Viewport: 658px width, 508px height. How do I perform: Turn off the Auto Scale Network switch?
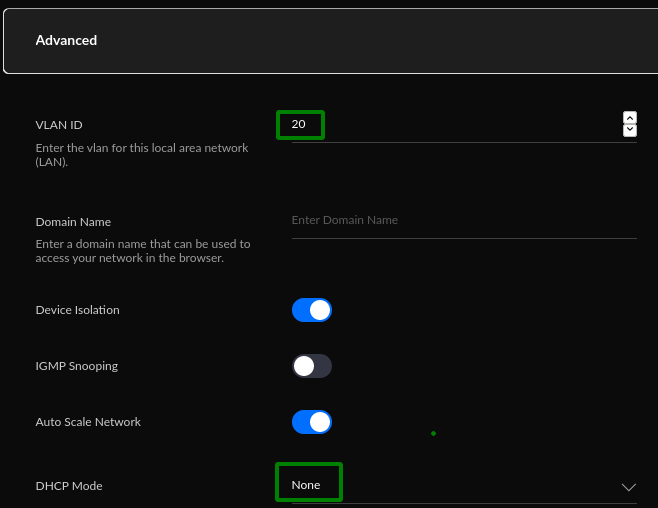[x=311, y=422]
